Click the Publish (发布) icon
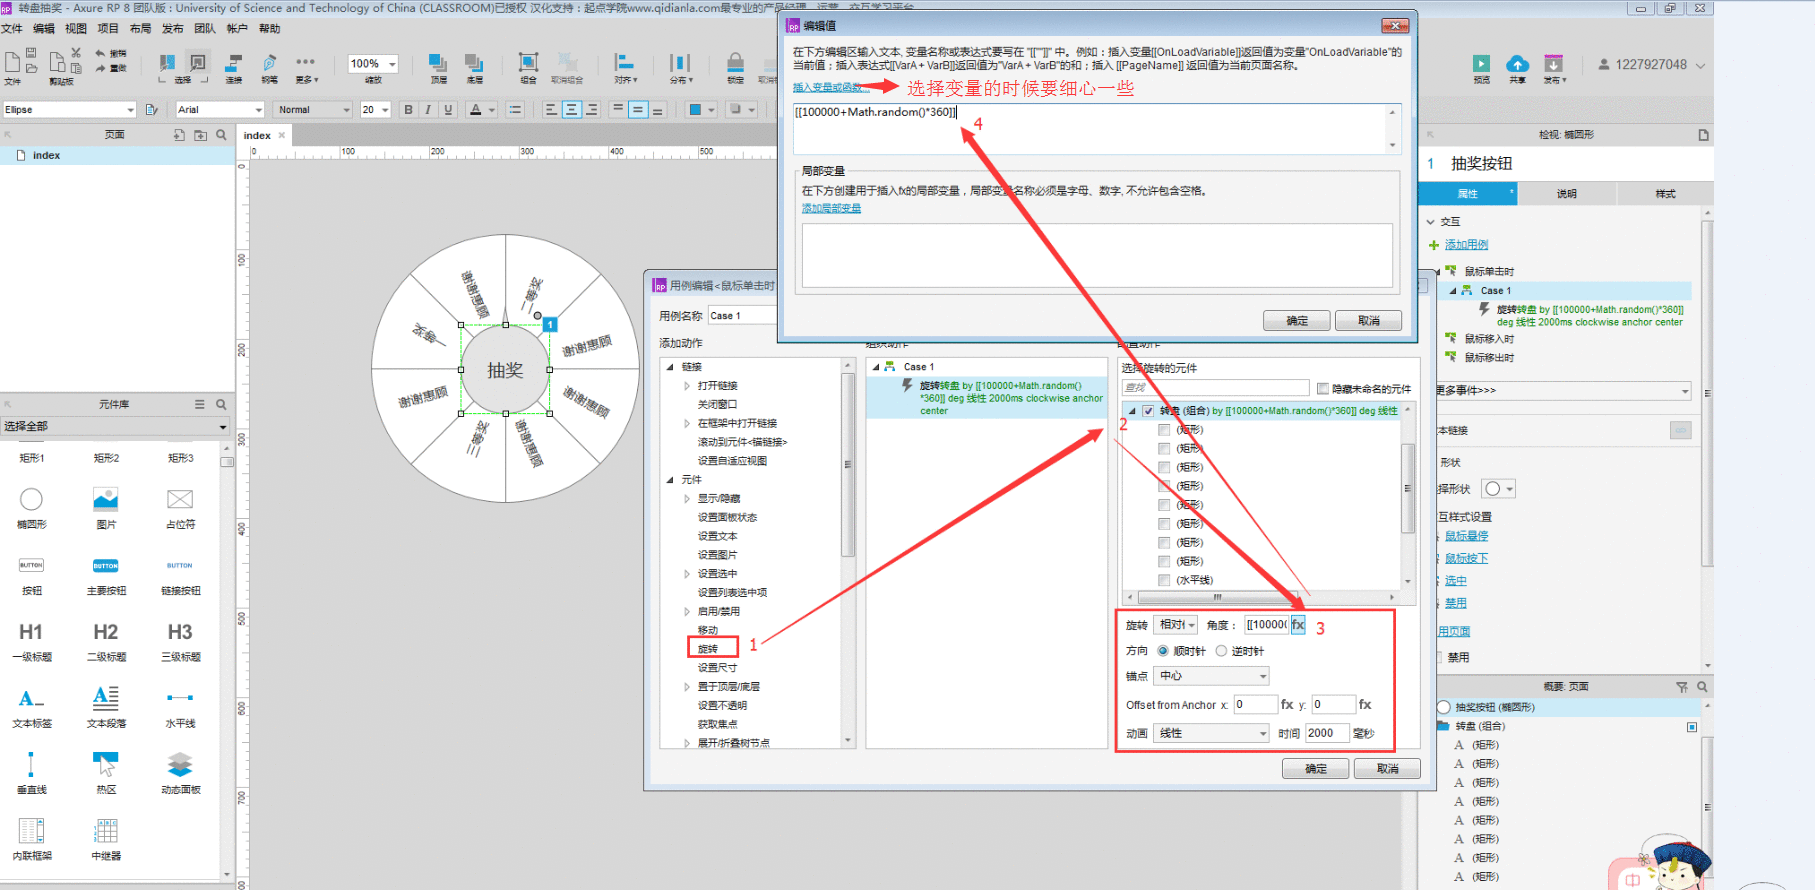This screenshot has width=1815, height=890. click(1553, 64)
